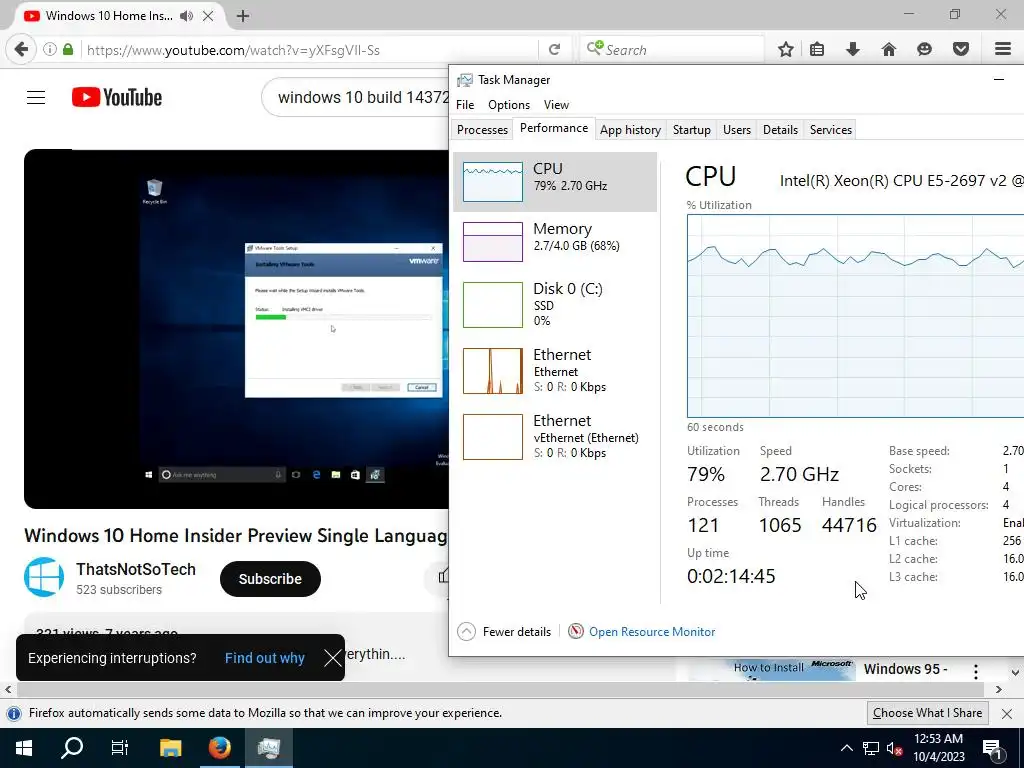
Task: Click the Windows Start button
Action: (x=24, y=748)
